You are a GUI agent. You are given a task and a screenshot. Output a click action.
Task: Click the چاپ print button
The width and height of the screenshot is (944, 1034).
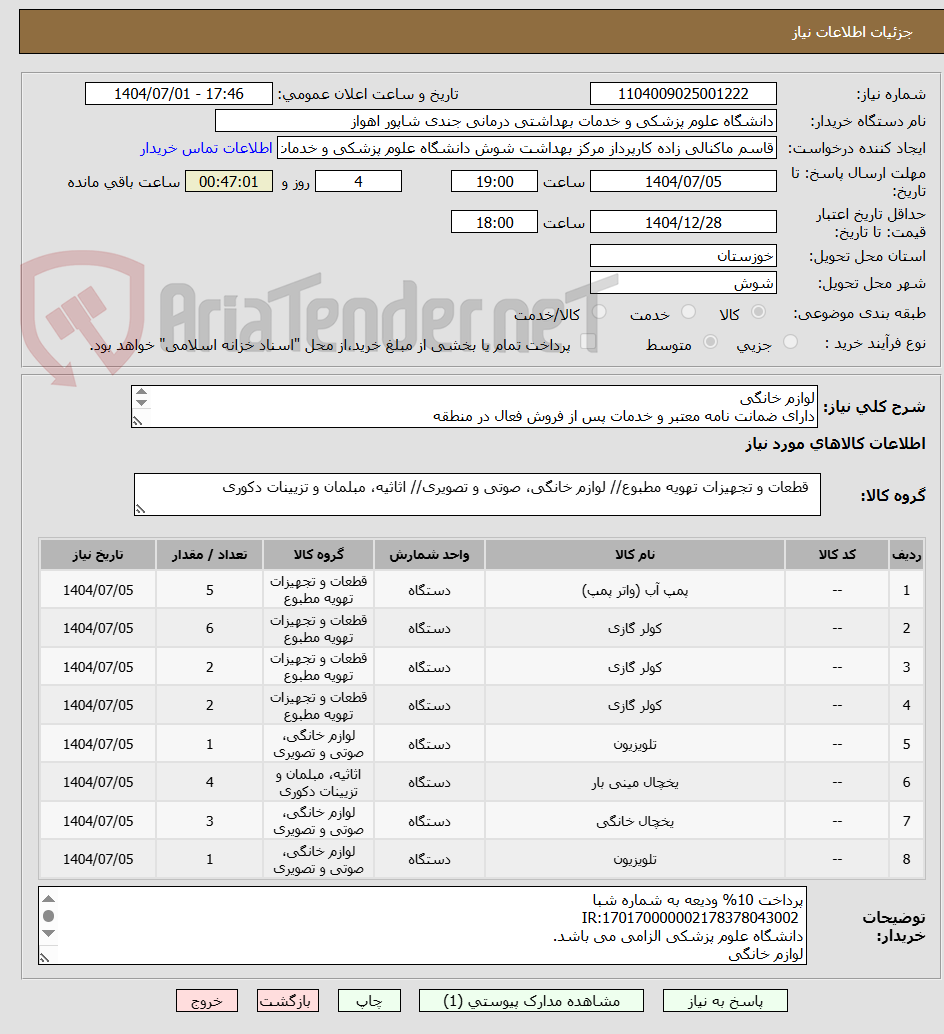(x=369, y=1000)
